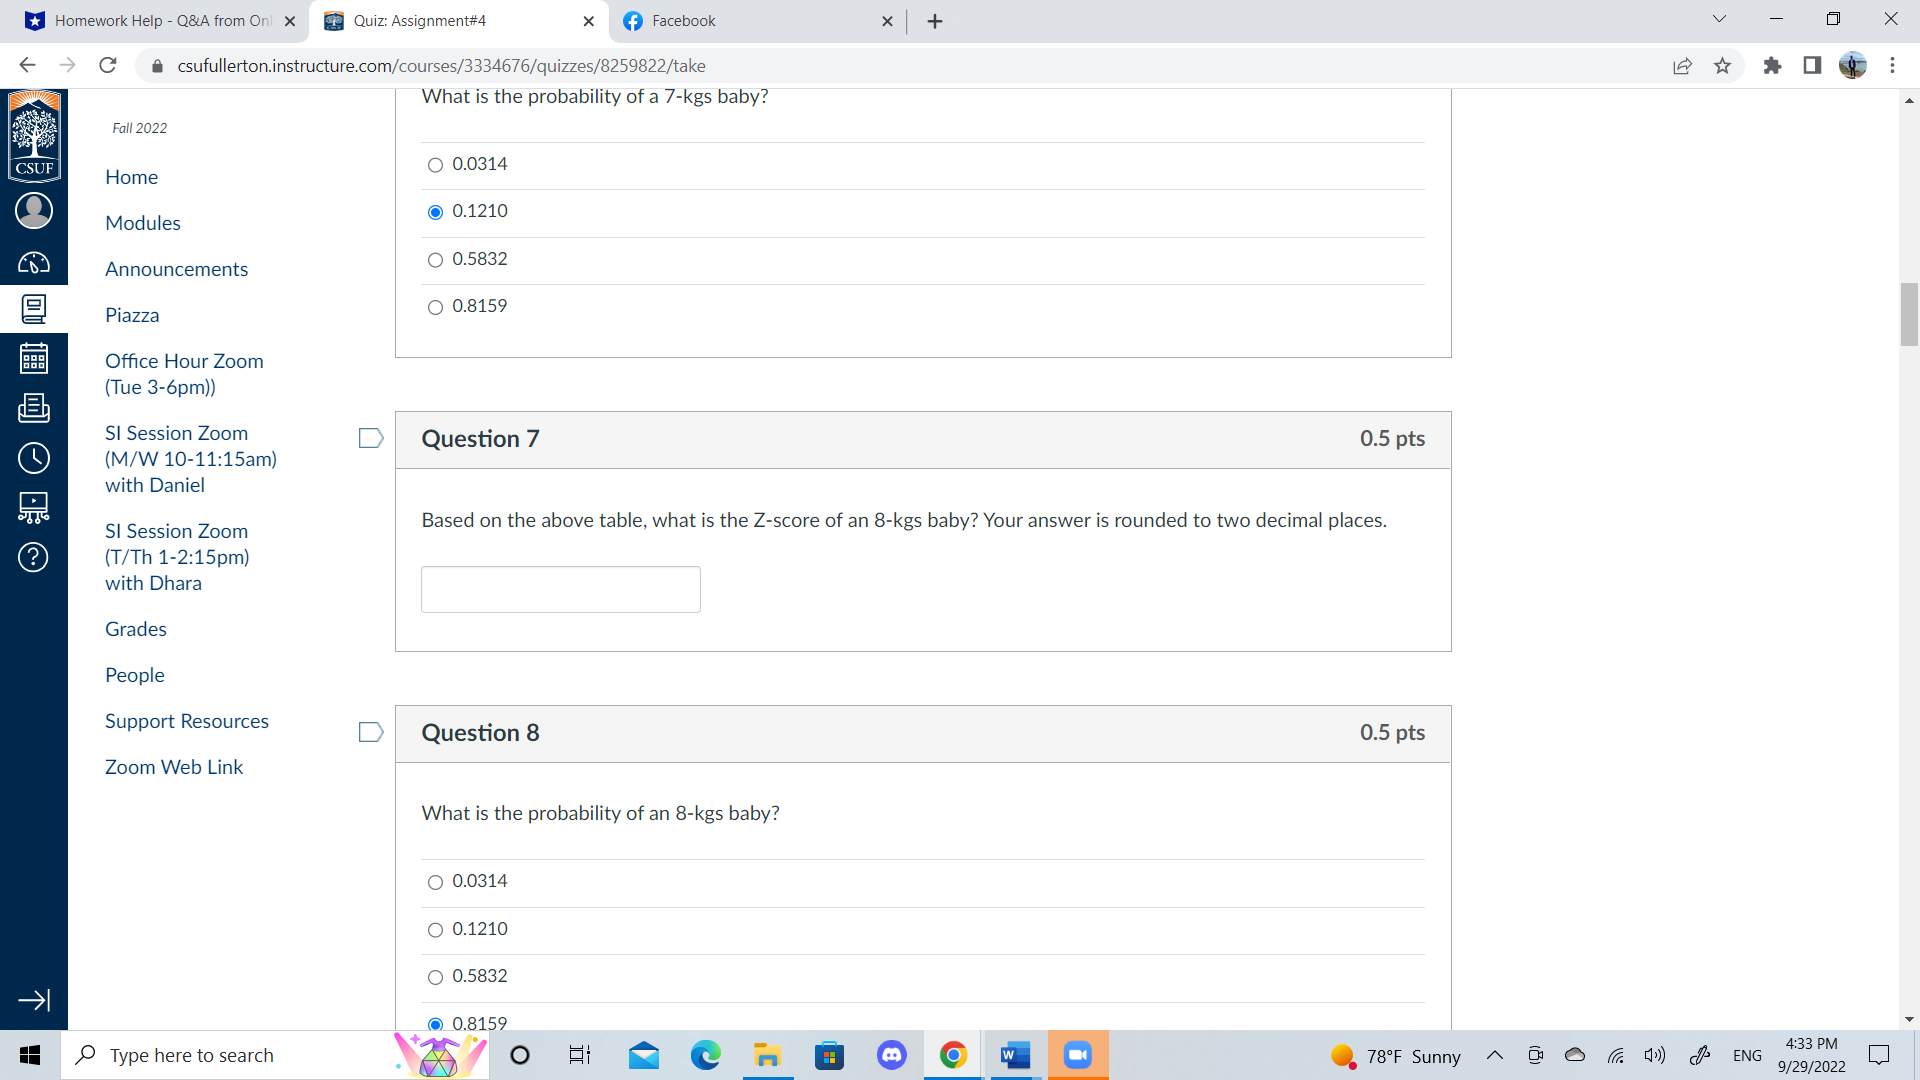Go to the Piazza page
The width and height of the screenshot is (1920, 1080).
132,314
